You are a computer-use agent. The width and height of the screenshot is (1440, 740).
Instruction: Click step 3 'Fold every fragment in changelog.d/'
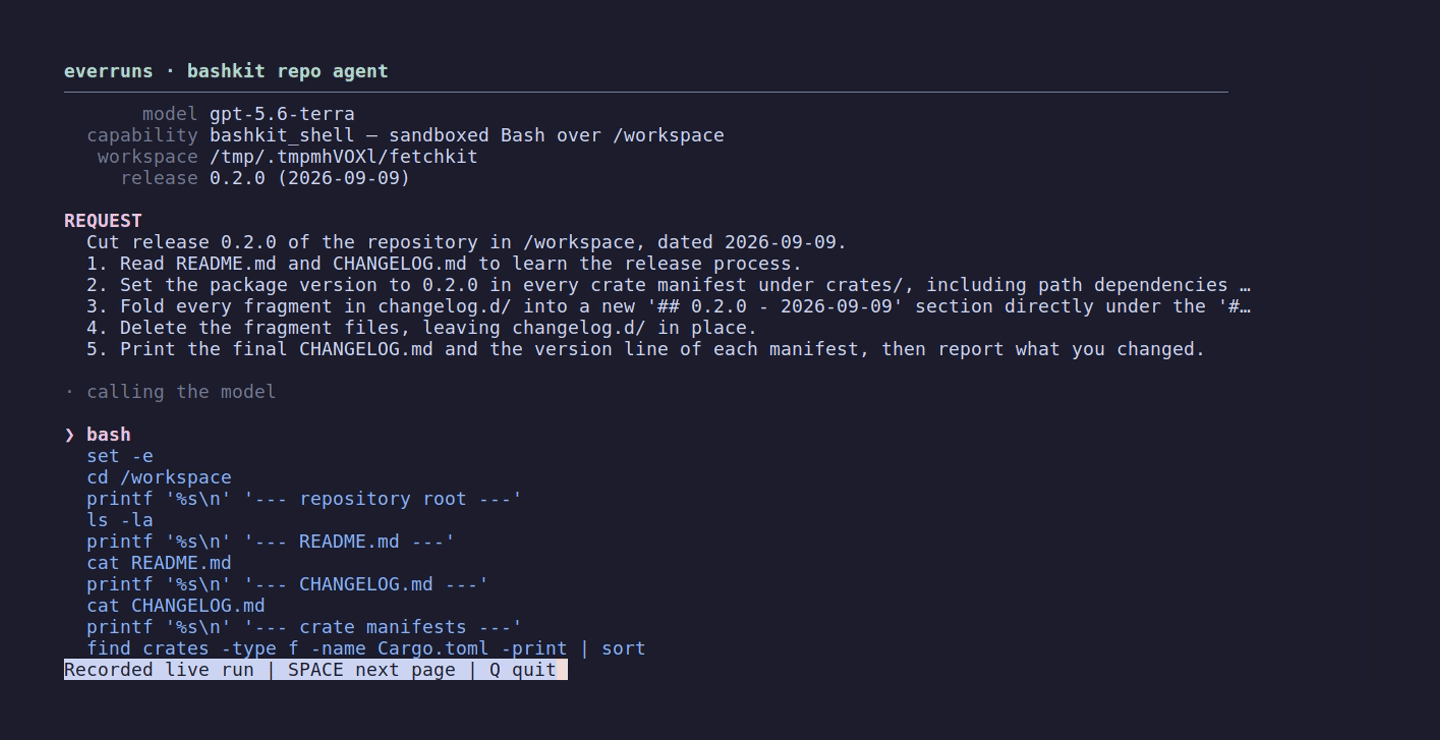coord(668,306)
